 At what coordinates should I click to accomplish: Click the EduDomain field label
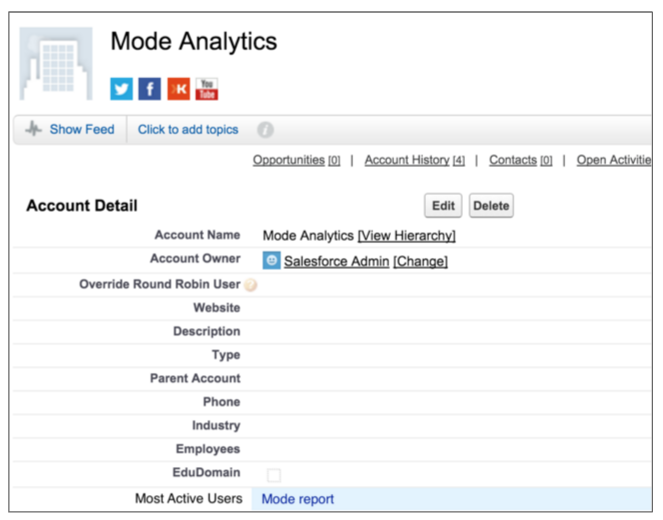pyautogui.click(x=206, y=473)
